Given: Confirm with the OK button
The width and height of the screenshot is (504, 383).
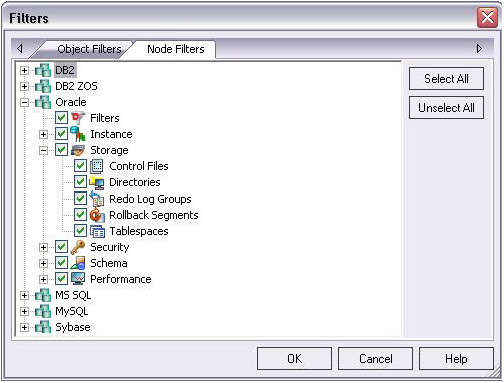Looking at the screenshot, I should pyautogui.click(x=294, y=359).
